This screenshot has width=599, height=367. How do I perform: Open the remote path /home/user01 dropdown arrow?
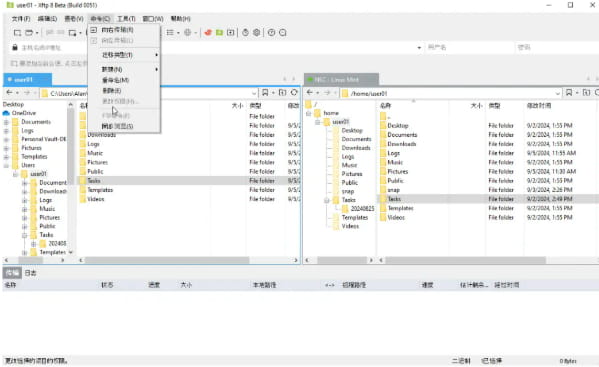[x=557, y=93]
